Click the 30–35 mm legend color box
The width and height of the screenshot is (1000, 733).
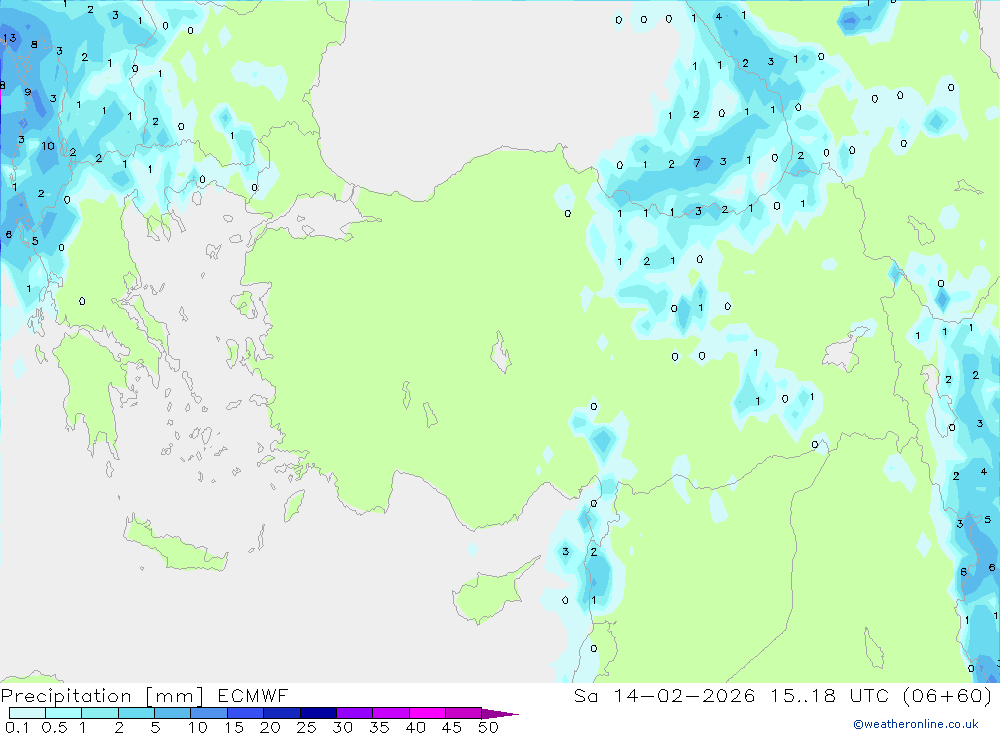[x=354, y=713]
